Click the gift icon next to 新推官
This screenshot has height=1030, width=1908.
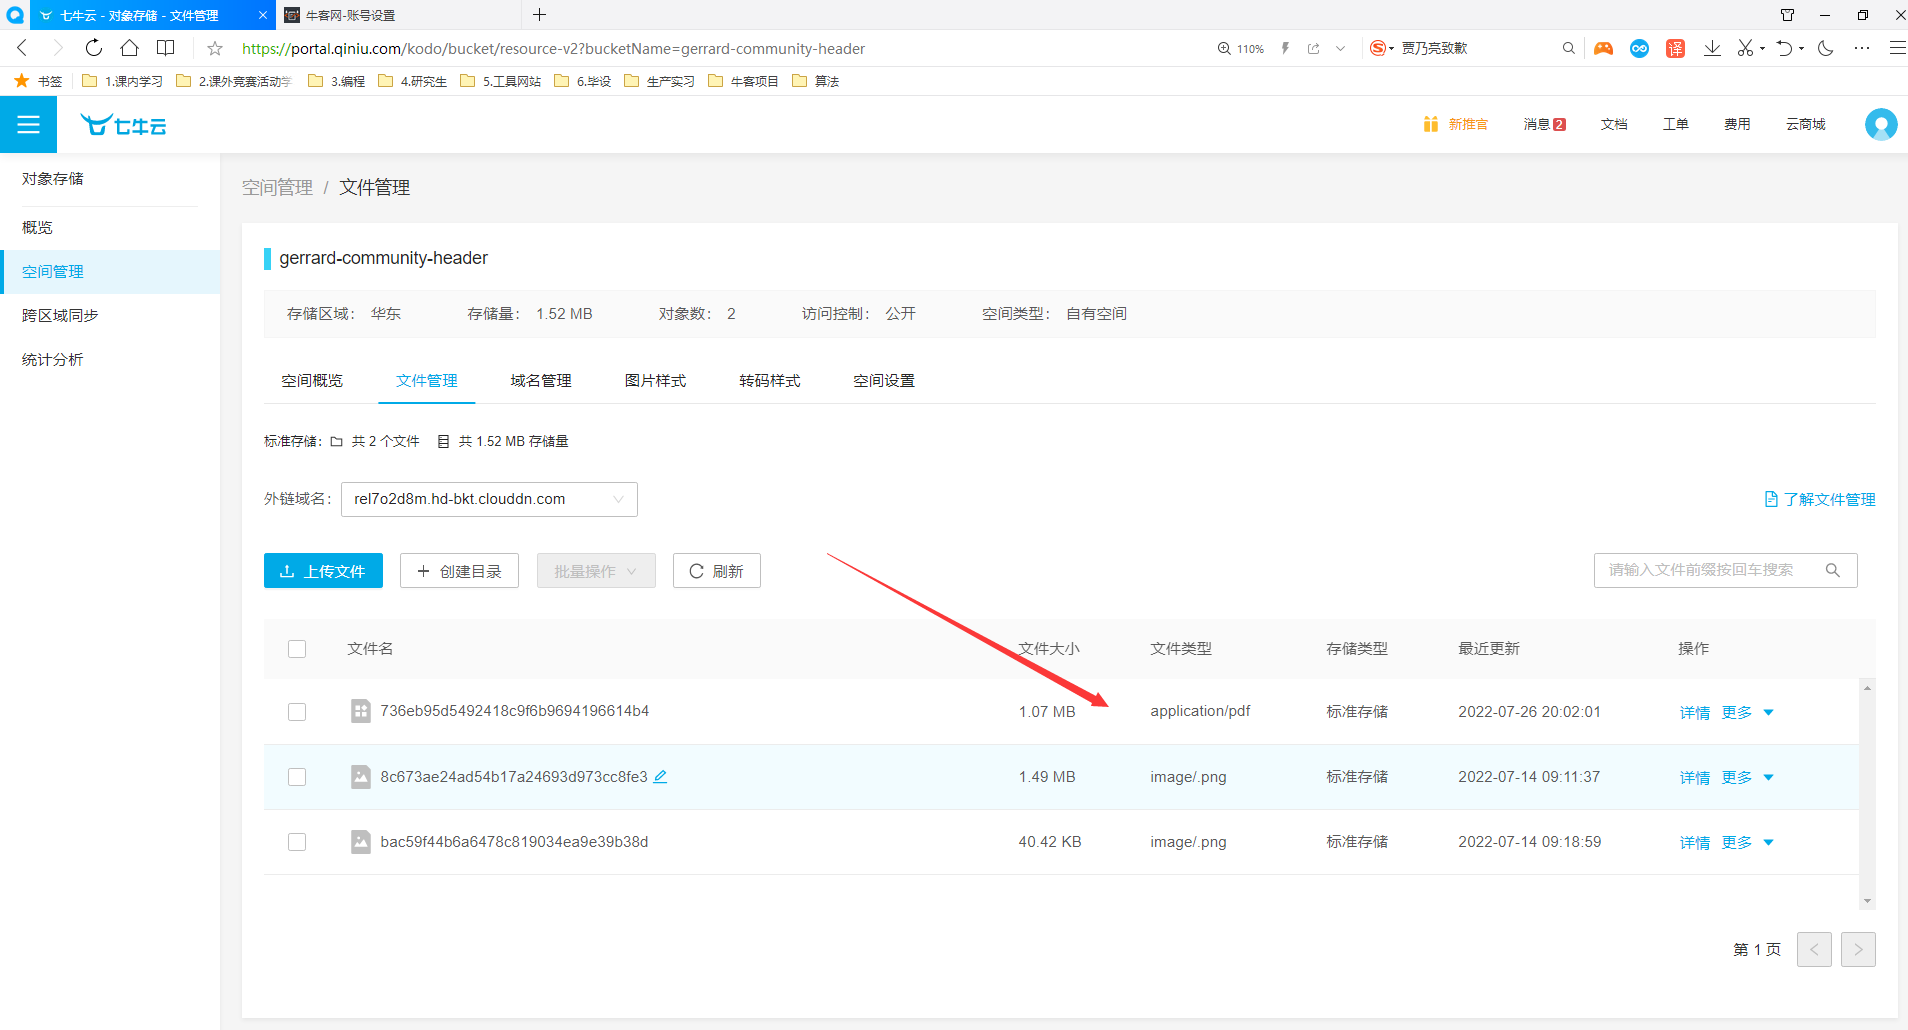click(x=1430, y=124)
